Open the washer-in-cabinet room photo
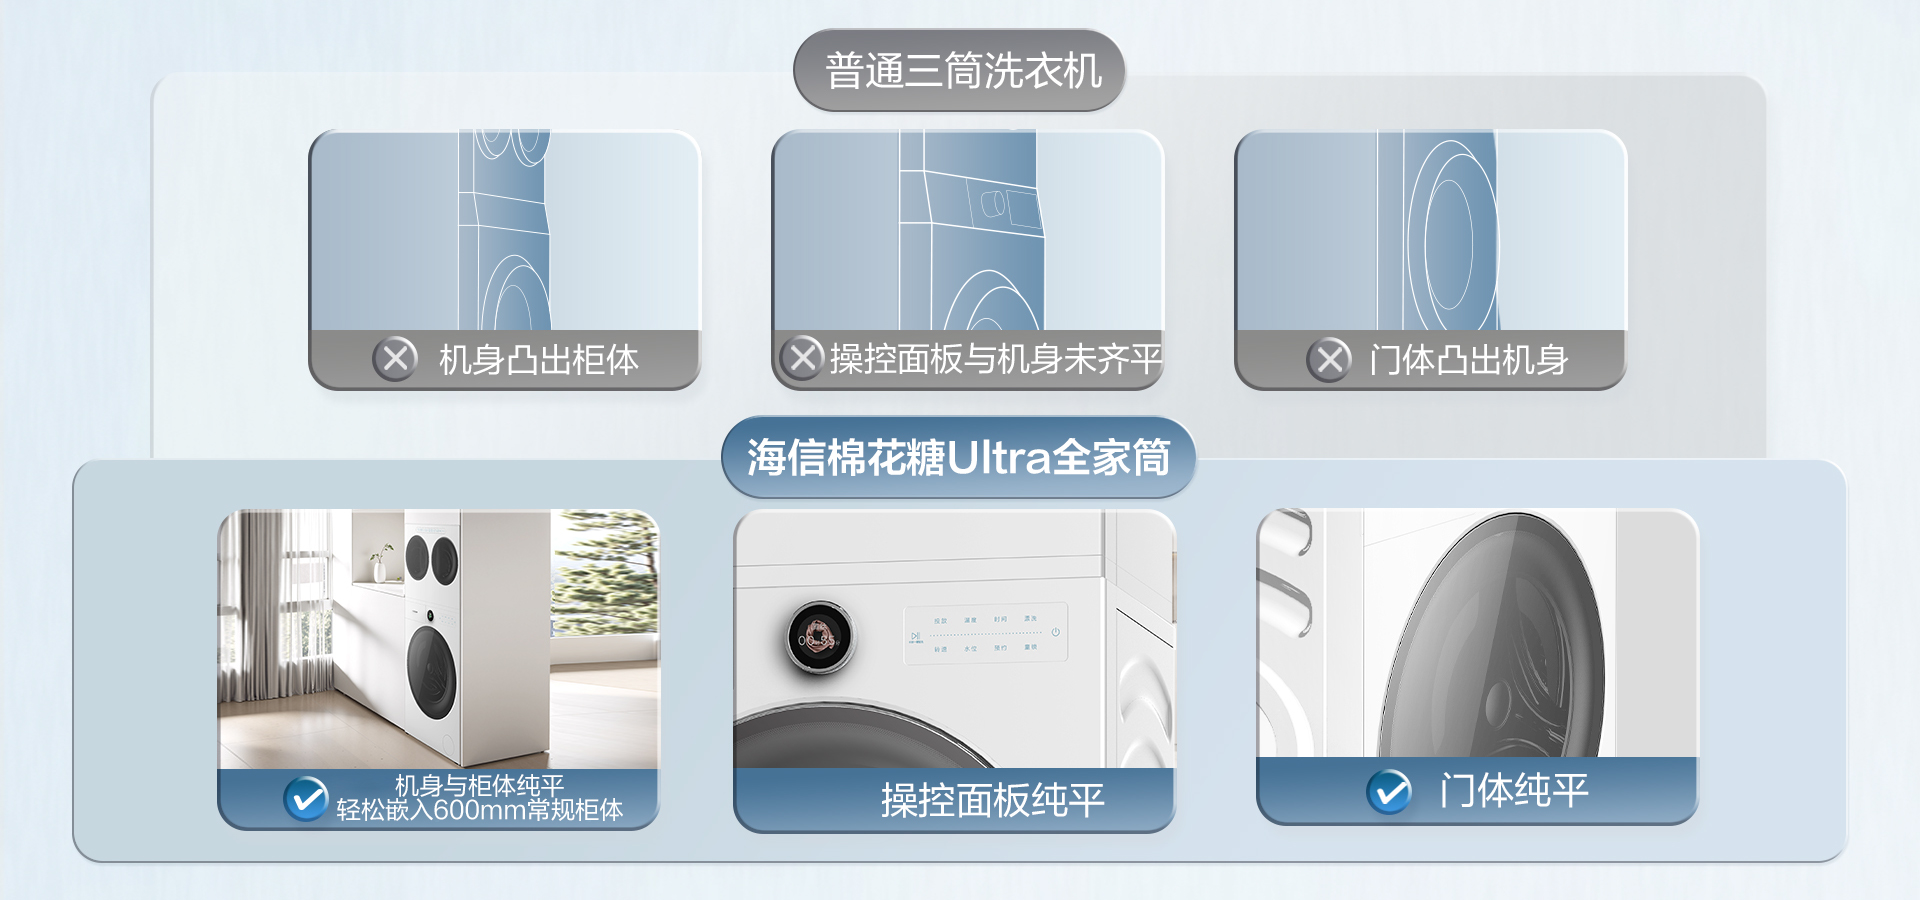Image resolution: width=1920 pixels, height=900 pixels. click(x=439, y=639)
